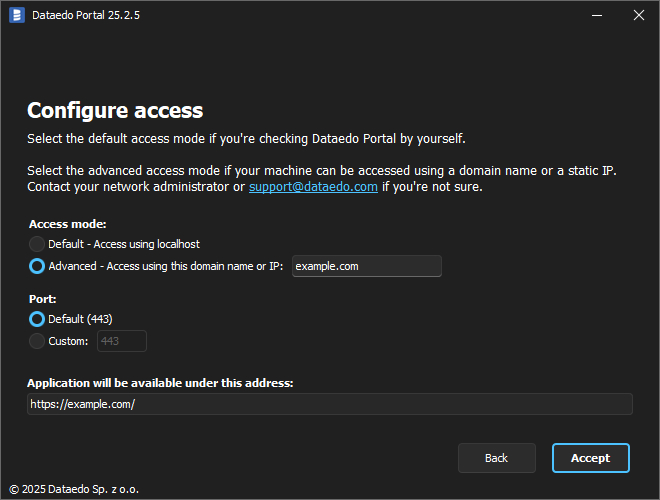Select Default localhost access mode radio button

(x=37, y=244)
